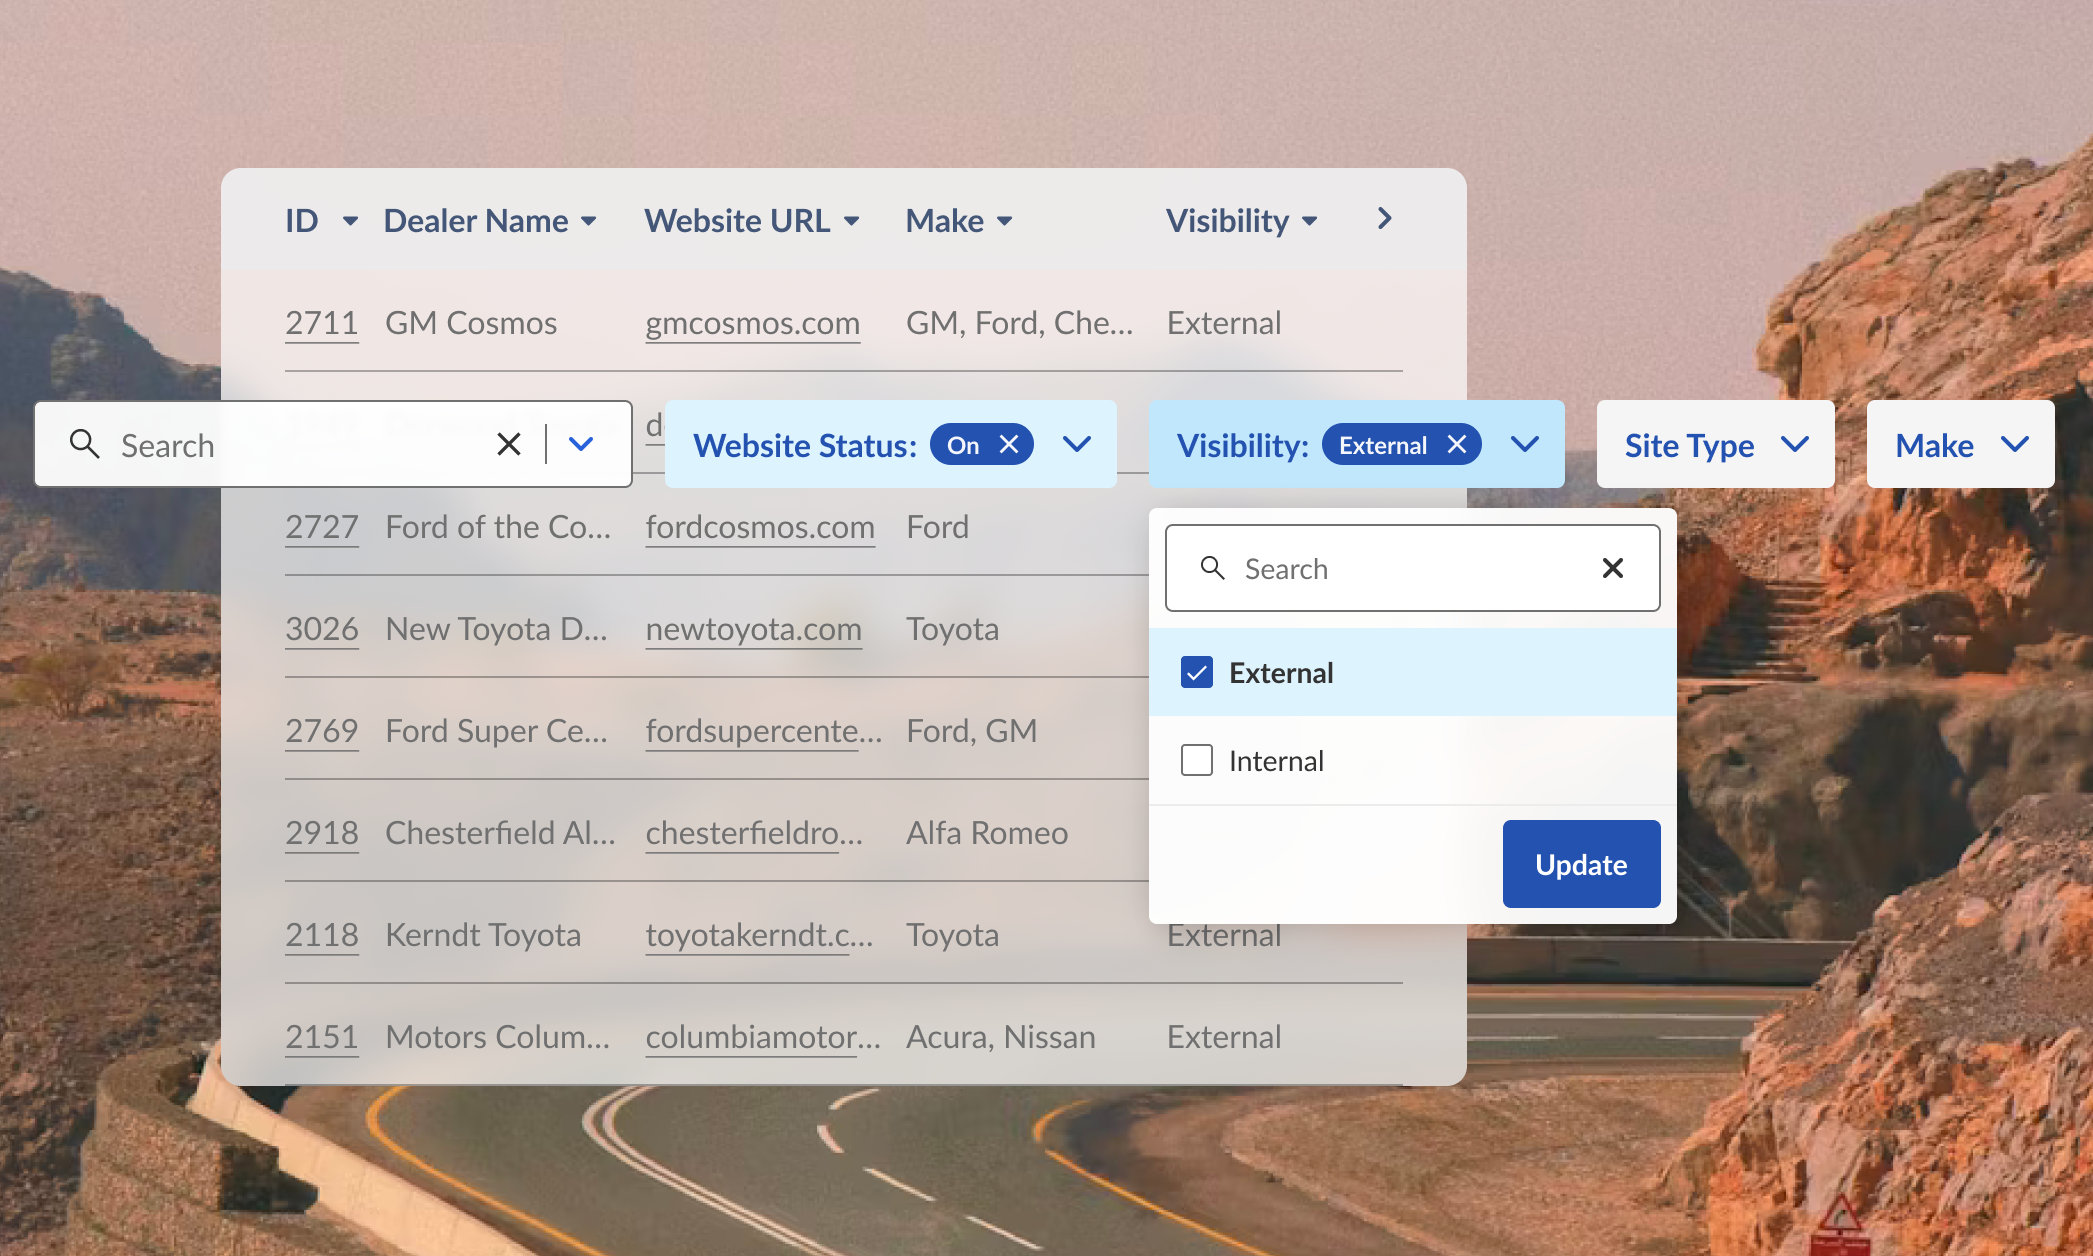Remove the External chip from Visibility filter
2093x1256 pixels.
click(1457, 444)
